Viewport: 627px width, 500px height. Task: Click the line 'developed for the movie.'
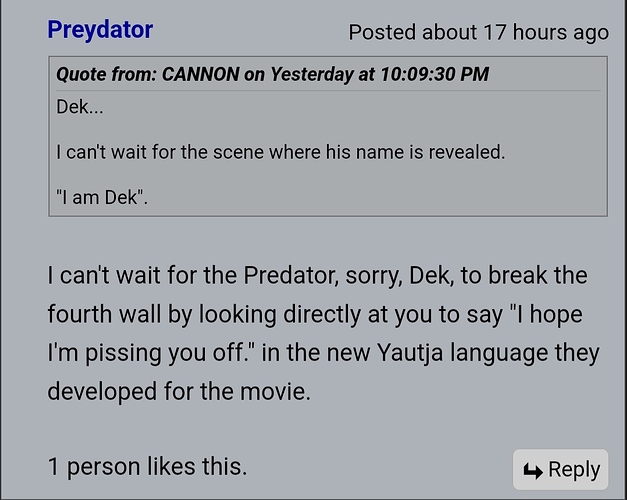[179, 391]
